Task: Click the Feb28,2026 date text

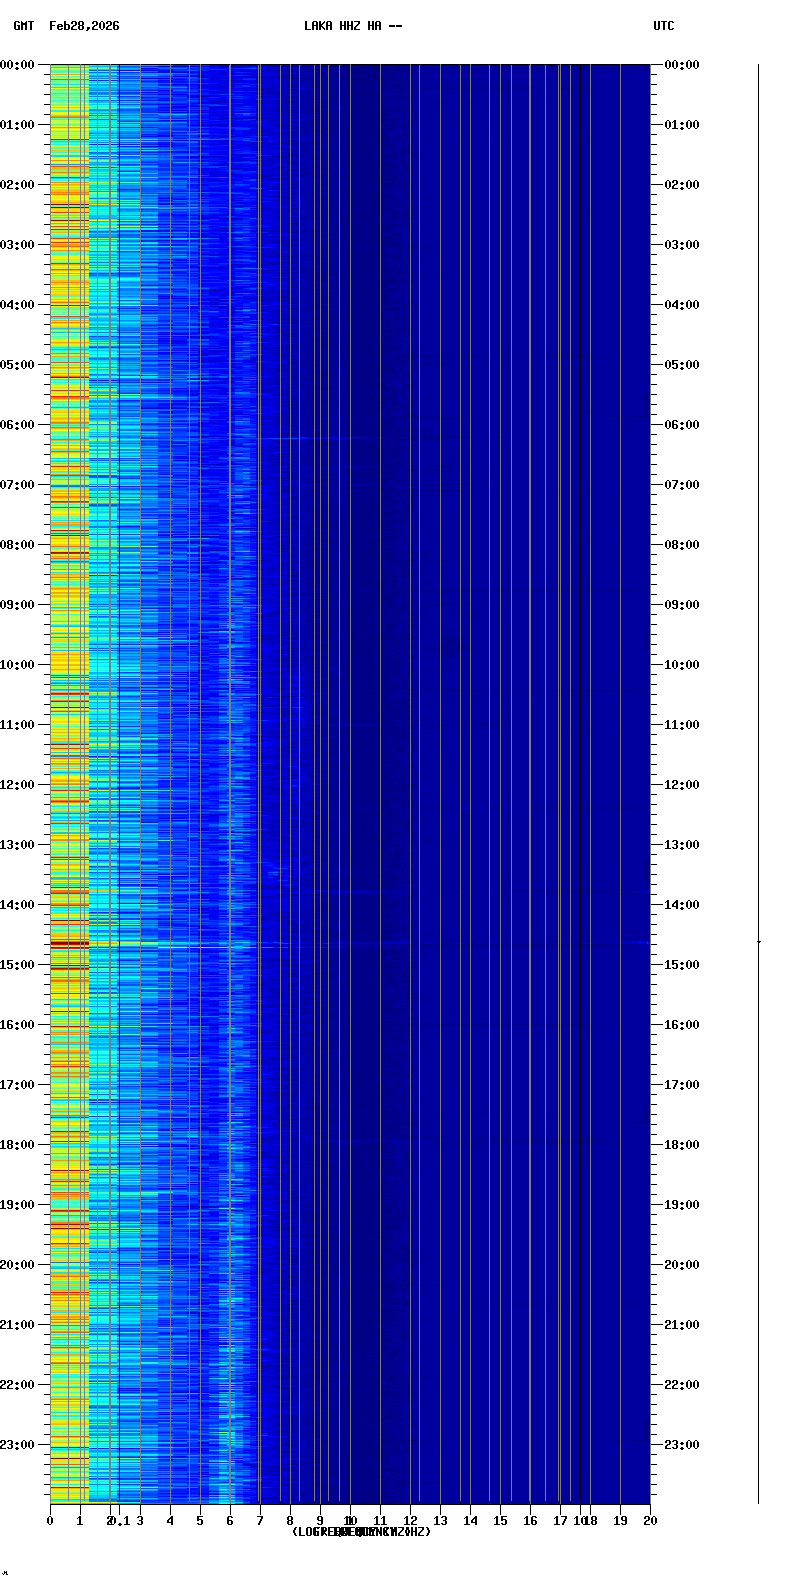Action: click(x=84, y=26)
